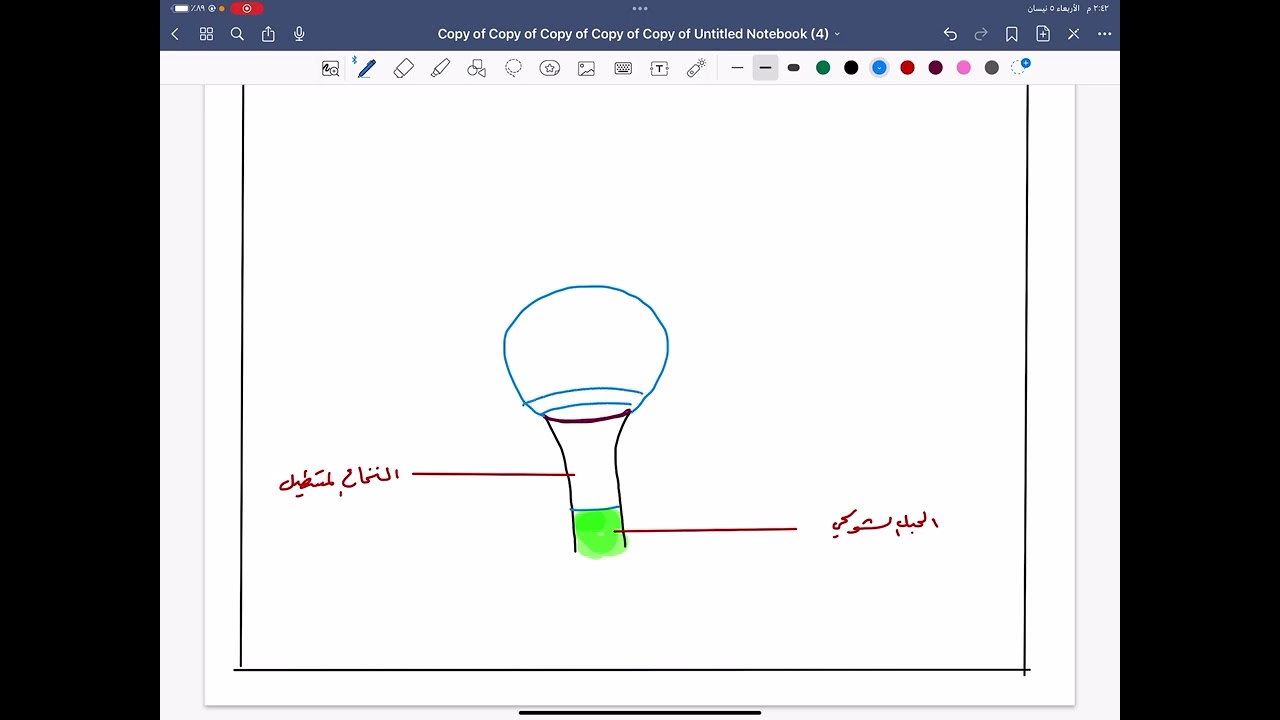Pick the pink color swatch
The image size is (1280, 720).
pyautogui.click(x=963, y=68)
